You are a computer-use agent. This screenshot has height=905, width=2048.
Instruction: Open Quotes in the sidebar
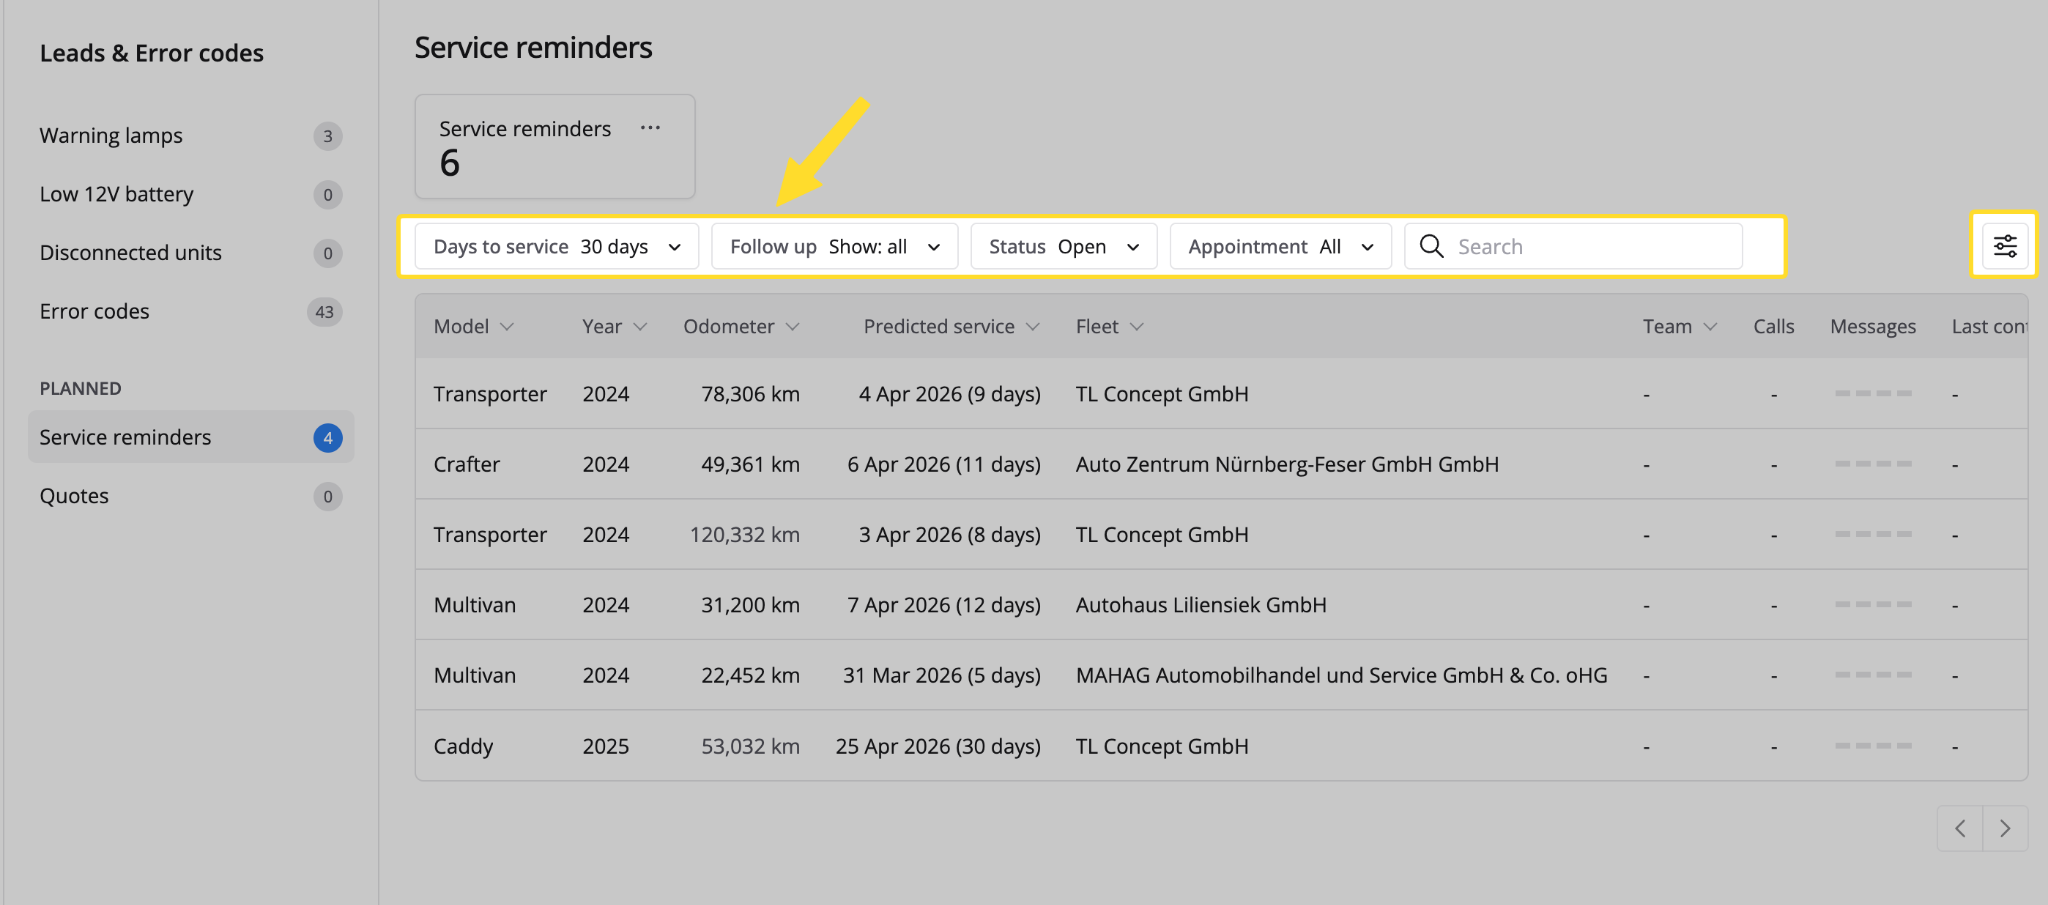click(x=190, y=496)
